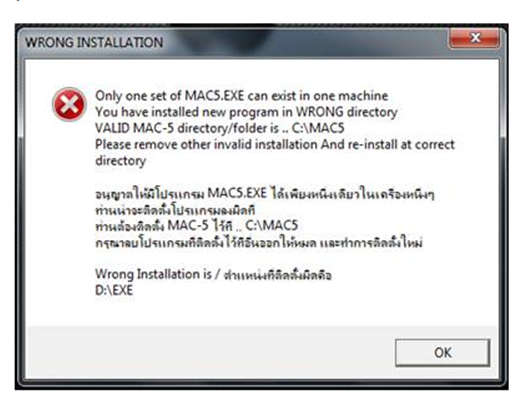The height and width of the screenshot is (418, 517).
Task: Click the Thai line "ท่านน่าจะติดตั้งโปรแกรมลงผิดที่"
Action: 175,210
